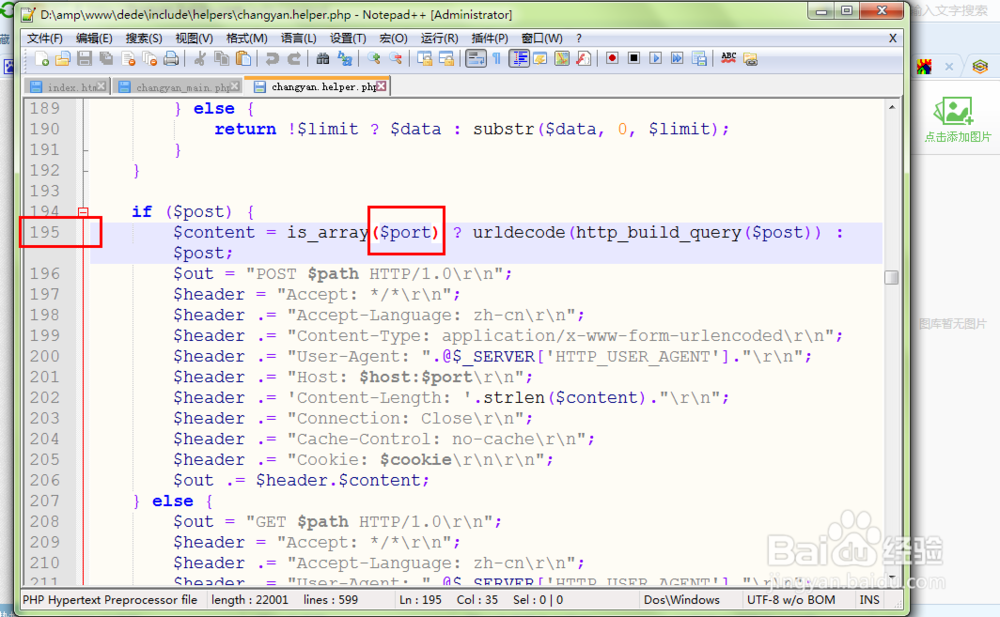Screen dimensions: 1000x617
Task: Place cursor on $out .= $header.$content; line
Action: 301,480
